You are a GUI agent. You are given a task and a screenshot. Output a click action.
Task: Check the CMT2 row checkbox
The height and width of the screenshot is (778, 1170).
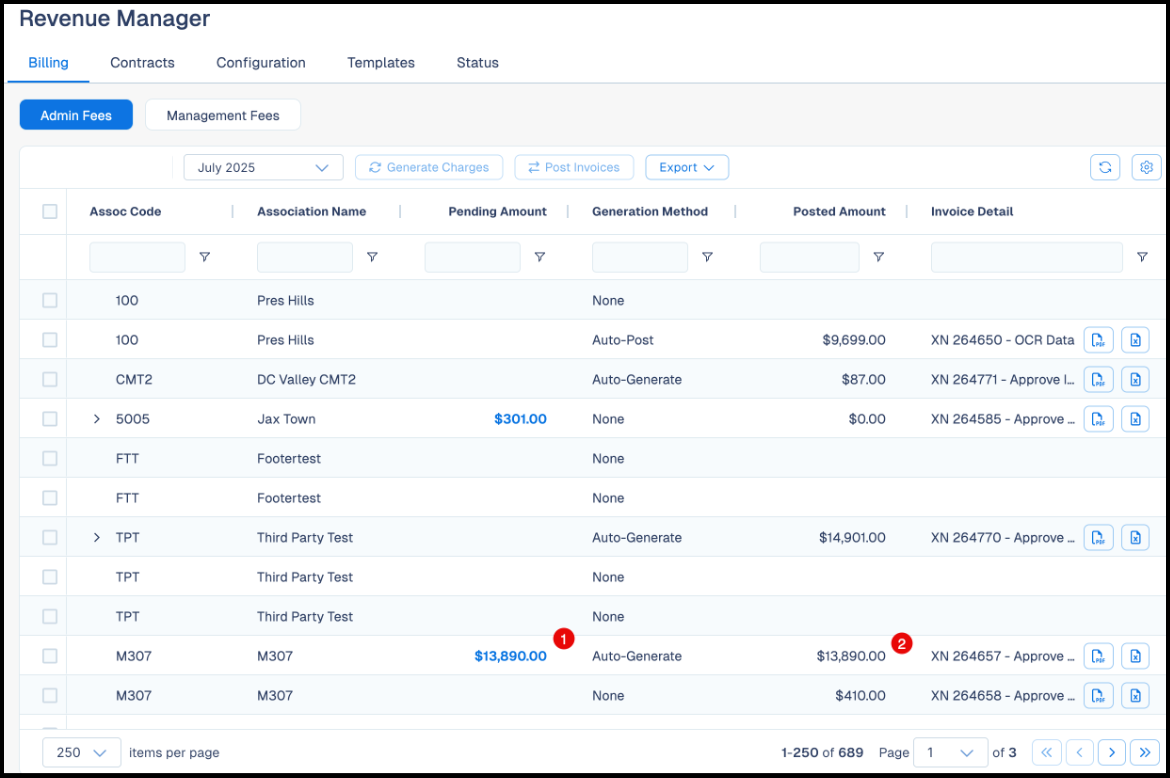[50, 379]
